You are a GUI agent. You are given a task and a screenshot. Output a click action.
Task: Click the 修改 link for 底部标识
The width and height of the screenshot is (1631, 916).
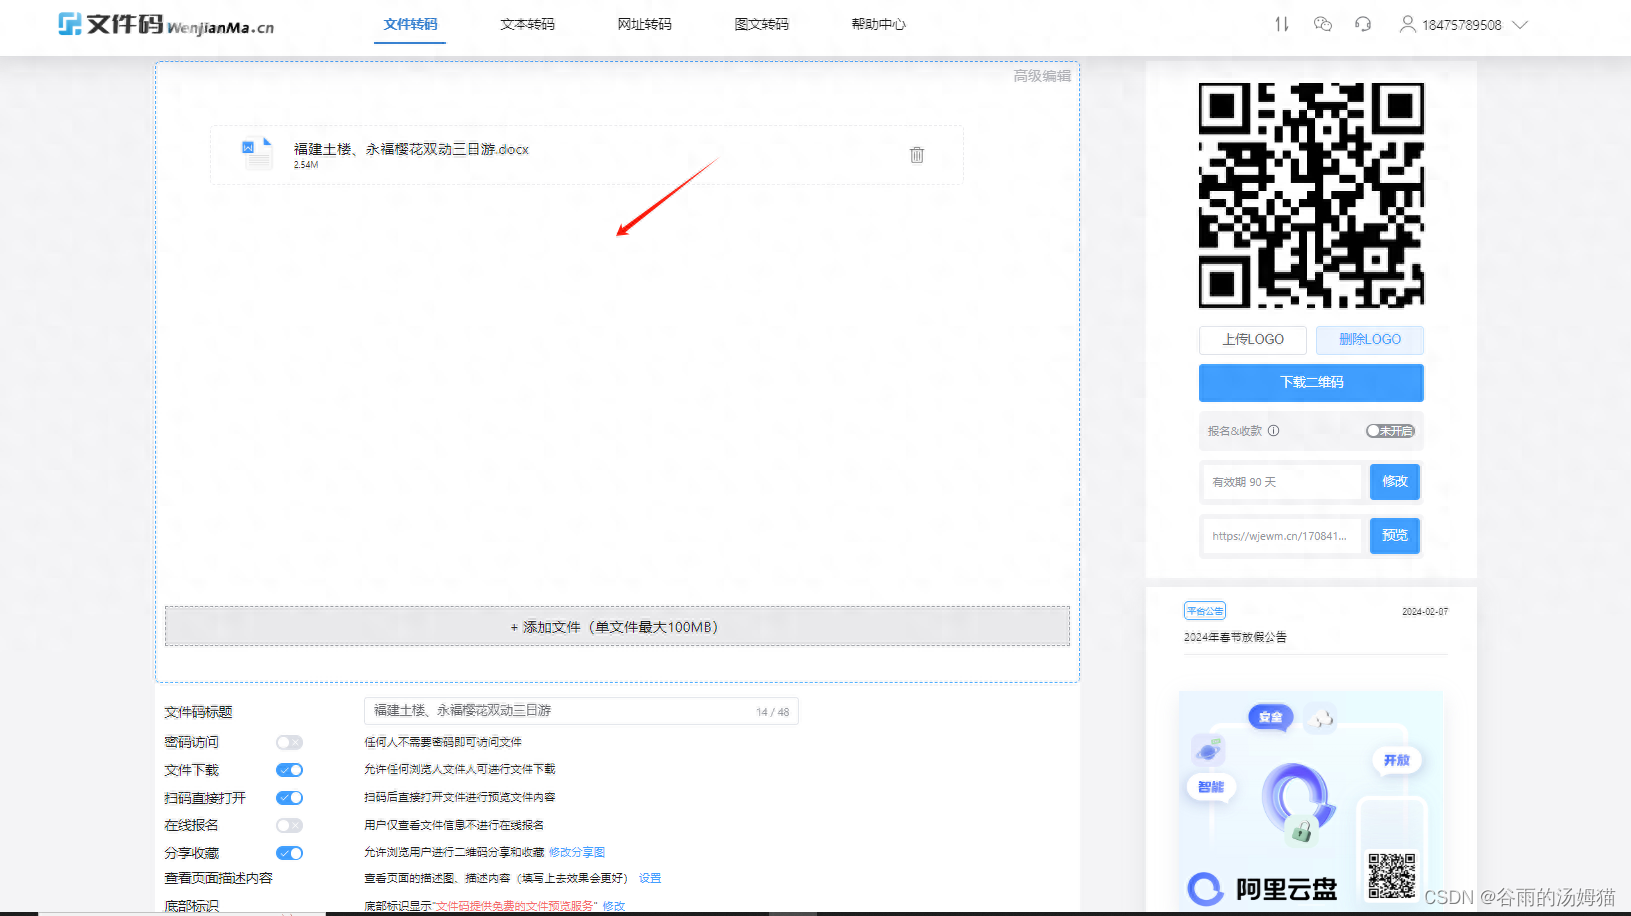614,906
